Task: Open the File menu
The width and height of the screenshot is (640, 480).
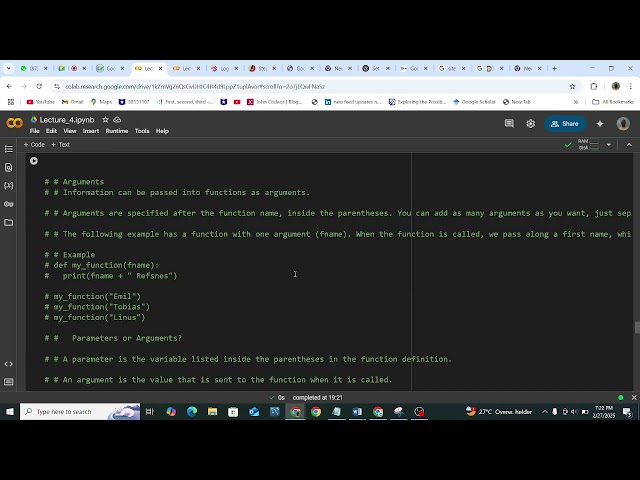Action: pos(35,131)
